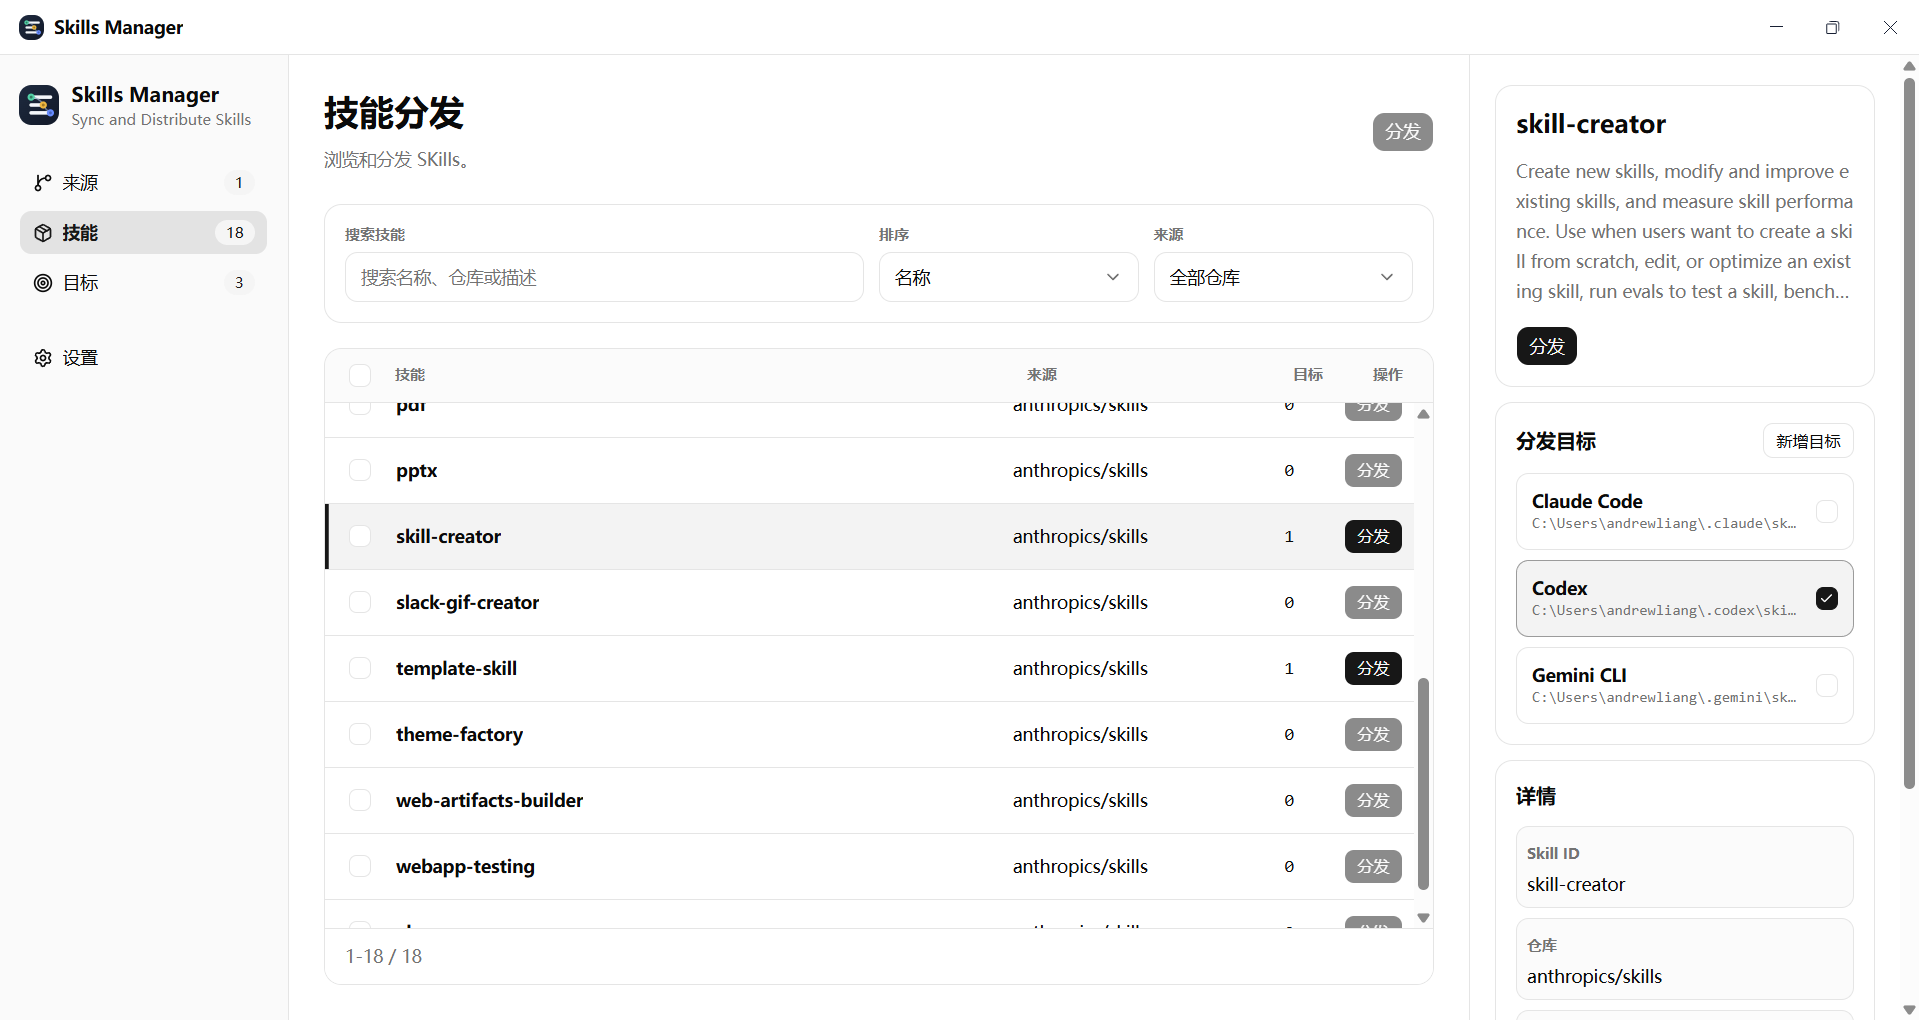The width and height of the screenshot is (1919, 1020).
Task: Click the 1-18 / 18 pagination text
Action: 384,956
